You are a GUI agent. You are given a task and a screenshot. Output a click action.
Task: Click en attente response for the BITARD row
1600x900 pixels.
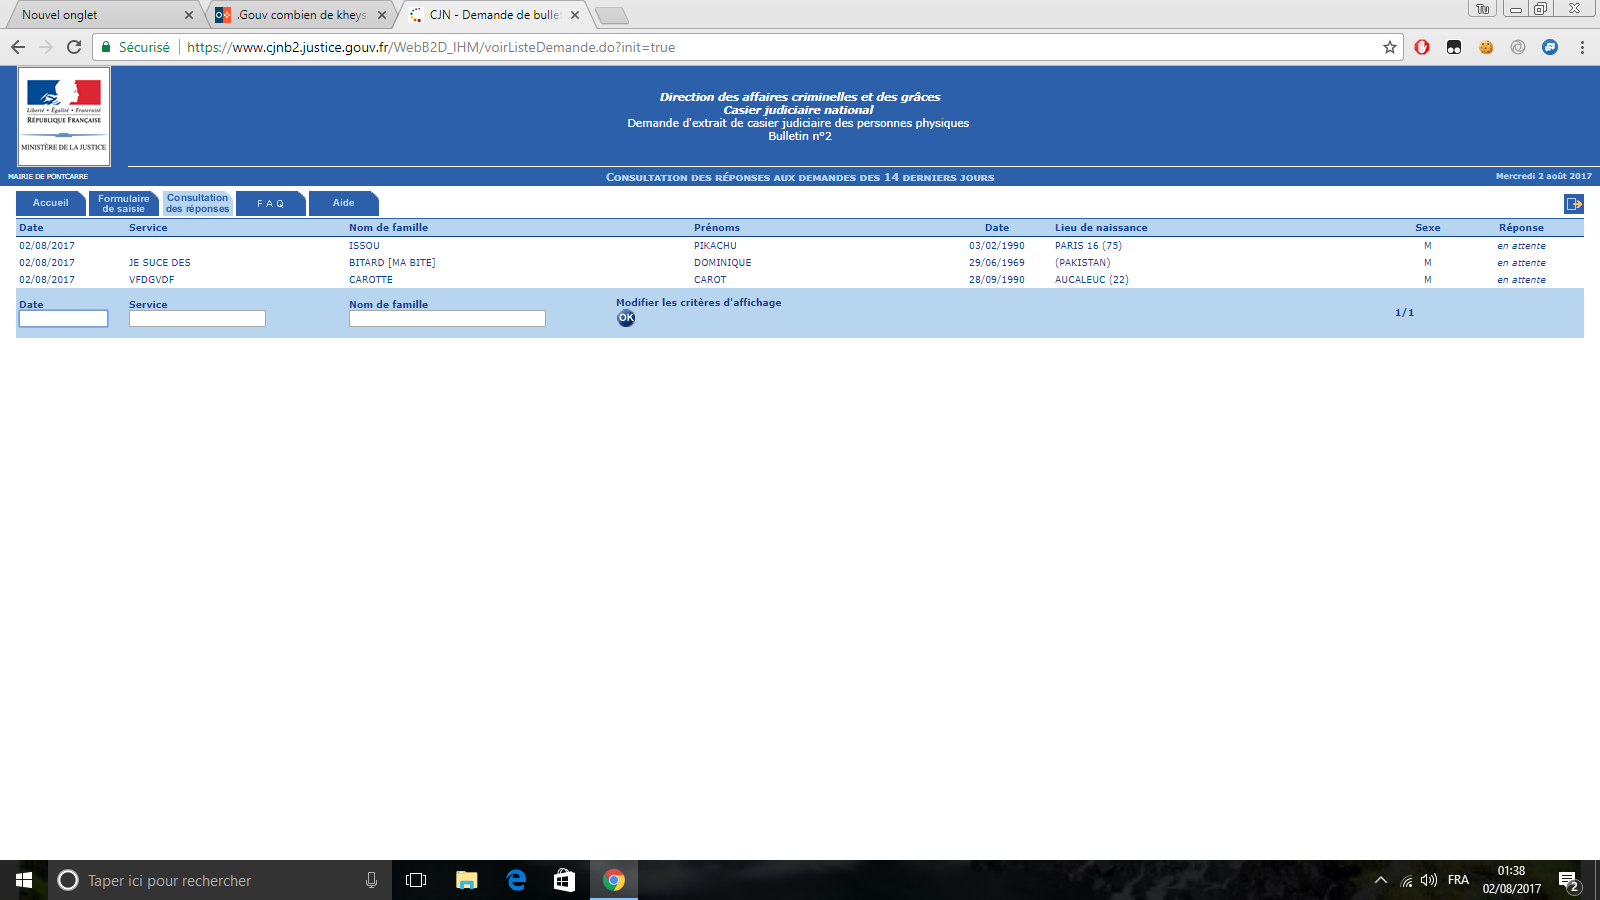[x=1521, y=263]
